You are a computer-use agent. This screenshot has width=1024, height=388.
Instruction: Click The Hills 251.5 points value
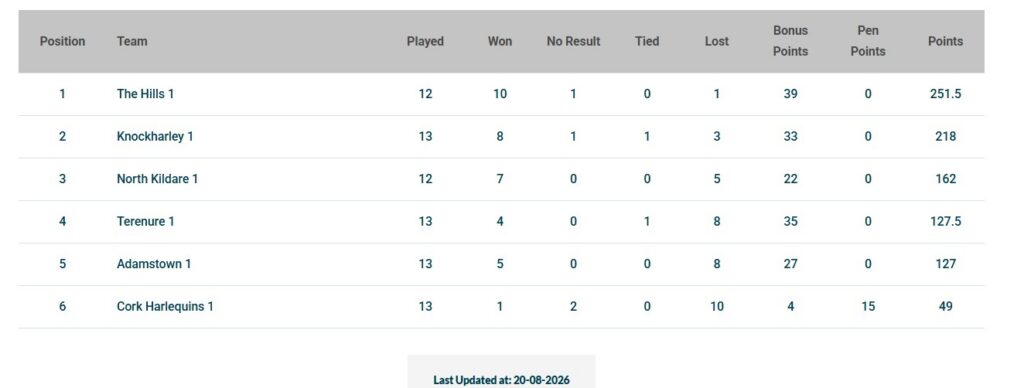tap(945, 94)
